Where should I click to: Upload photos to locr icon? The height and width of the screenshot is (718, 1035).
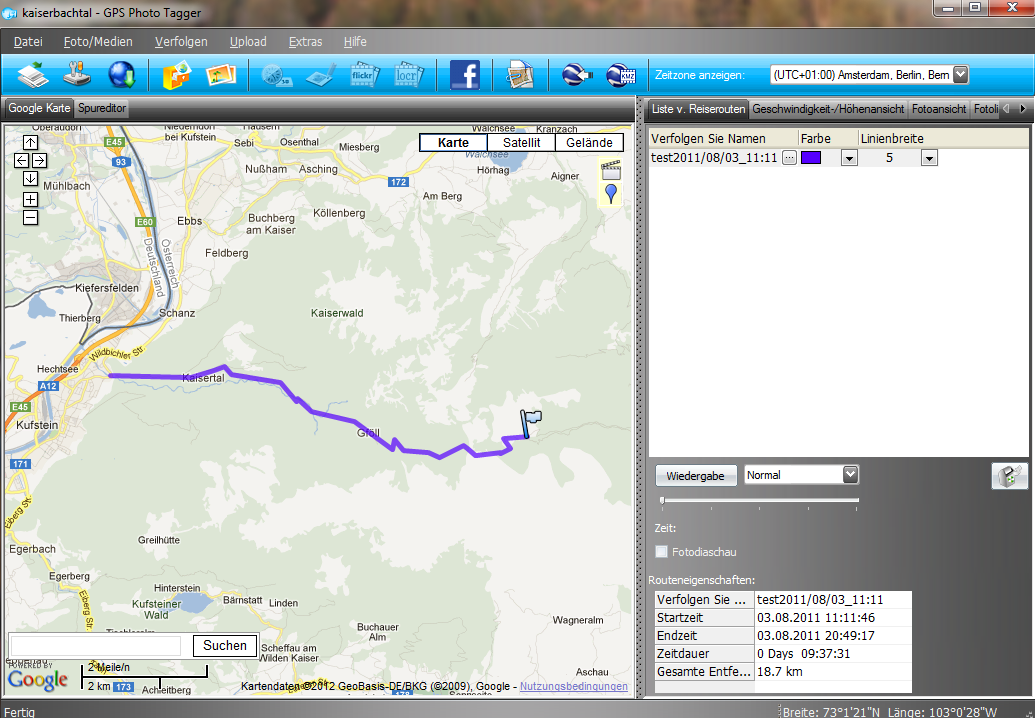coord(409,75)
